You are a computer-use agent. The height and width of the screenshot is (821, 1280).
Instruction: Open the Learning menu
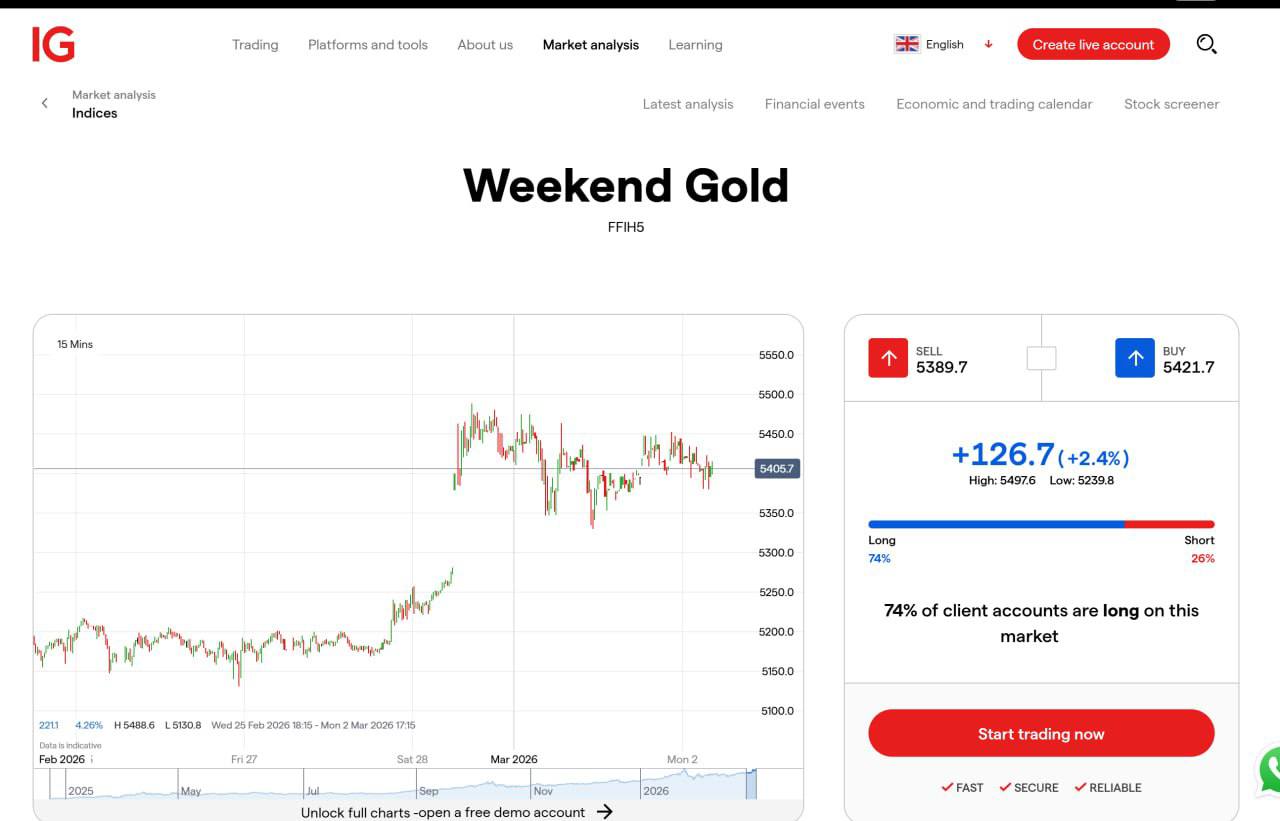(x=695, y=44)
